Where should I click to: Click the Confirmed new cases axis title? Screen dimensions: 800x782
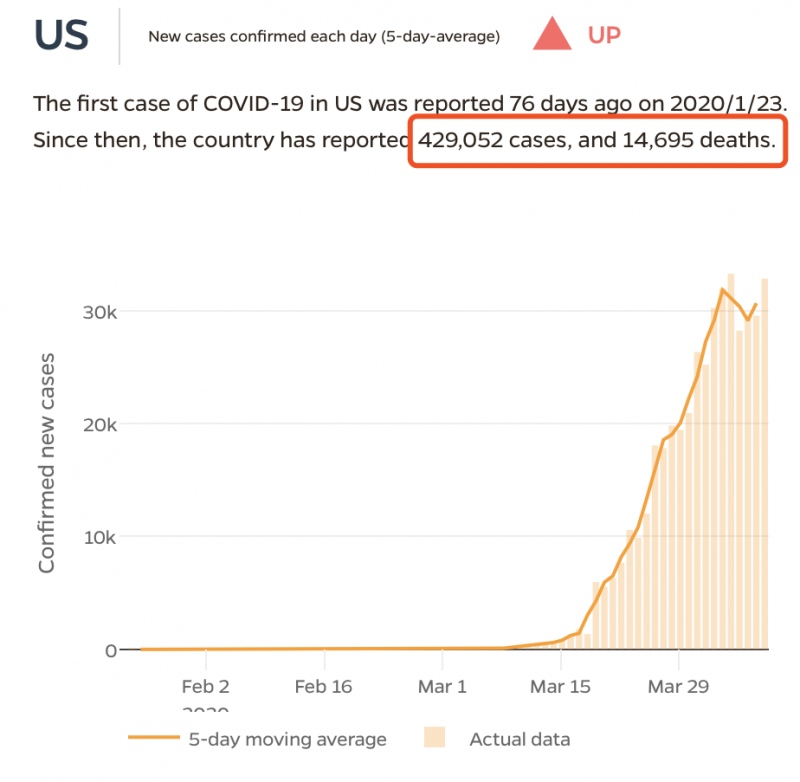click(x=47, y=462)
